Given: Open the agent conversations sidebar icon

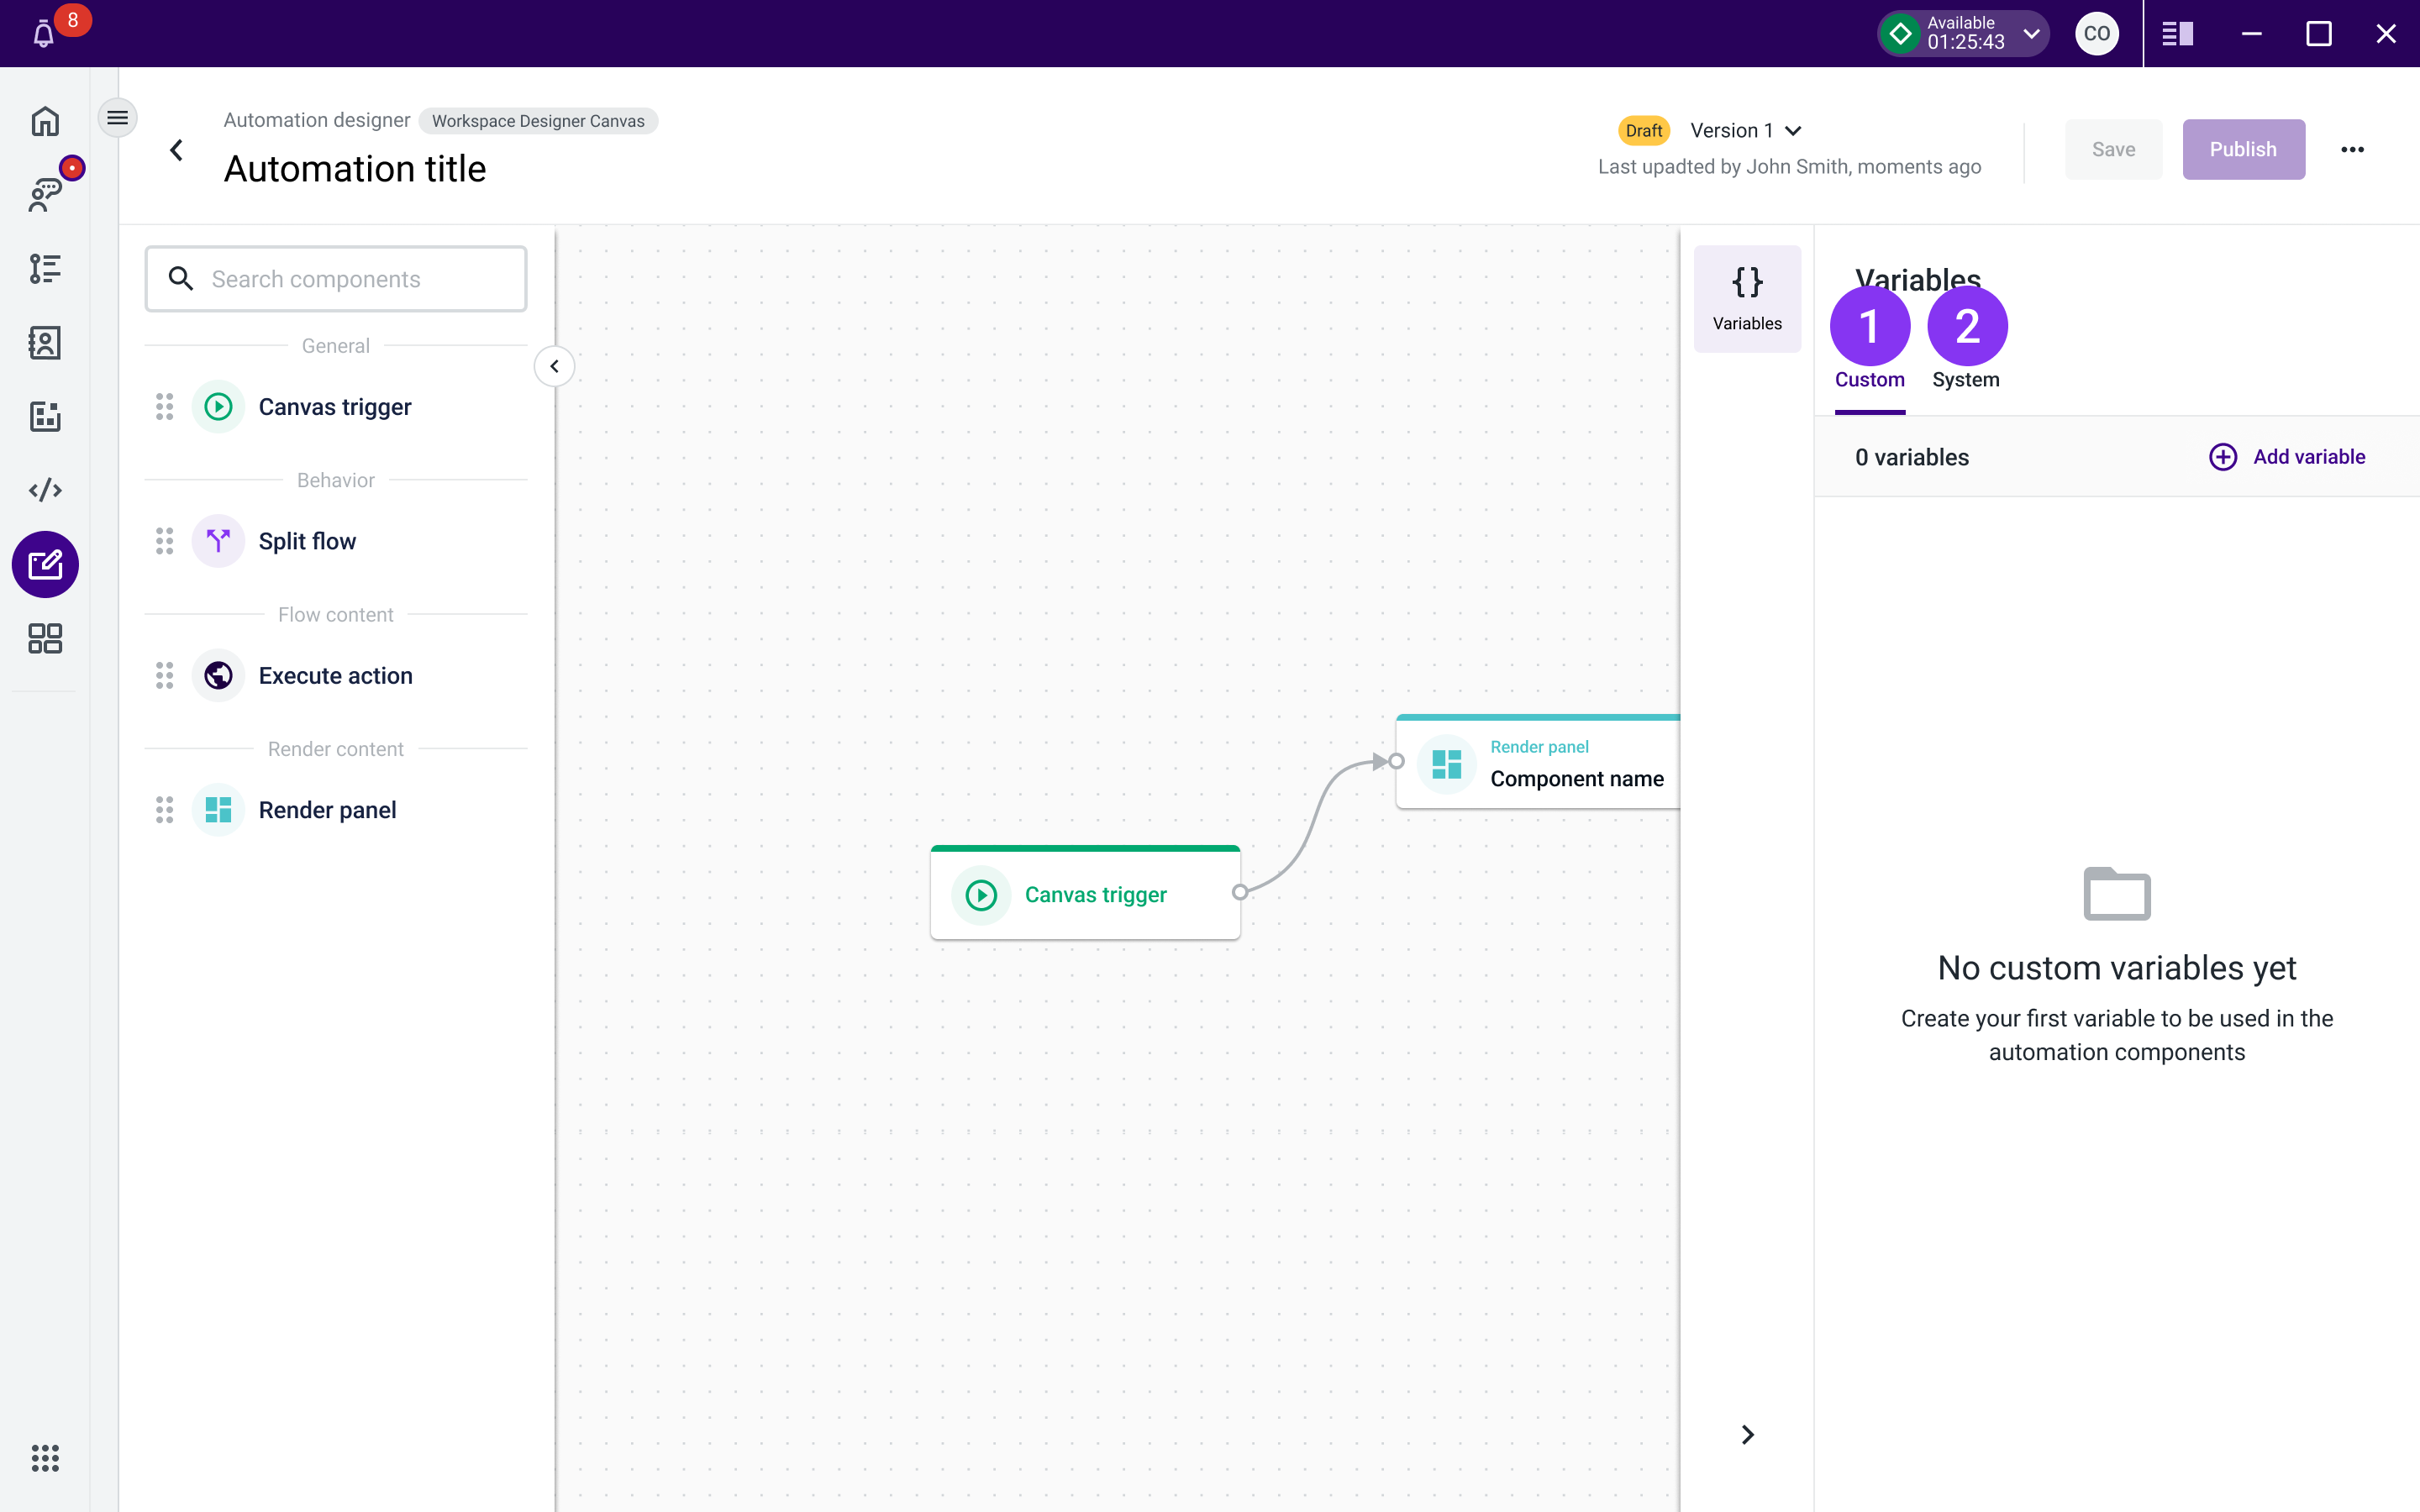Looking at the screenshot, I should pos(45,194).
